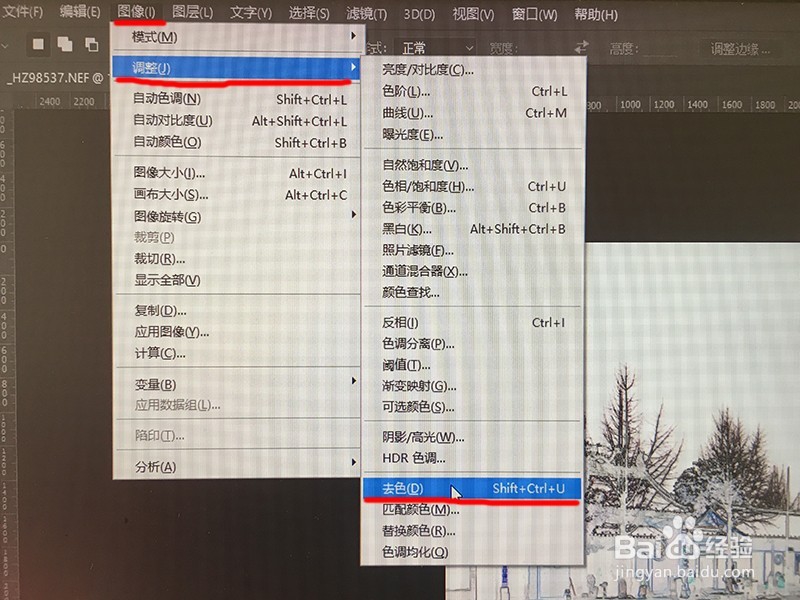Viewport: 800px width, 600px height.
Task: Click inside the 宽度 input field
Action: click(545, 45)
